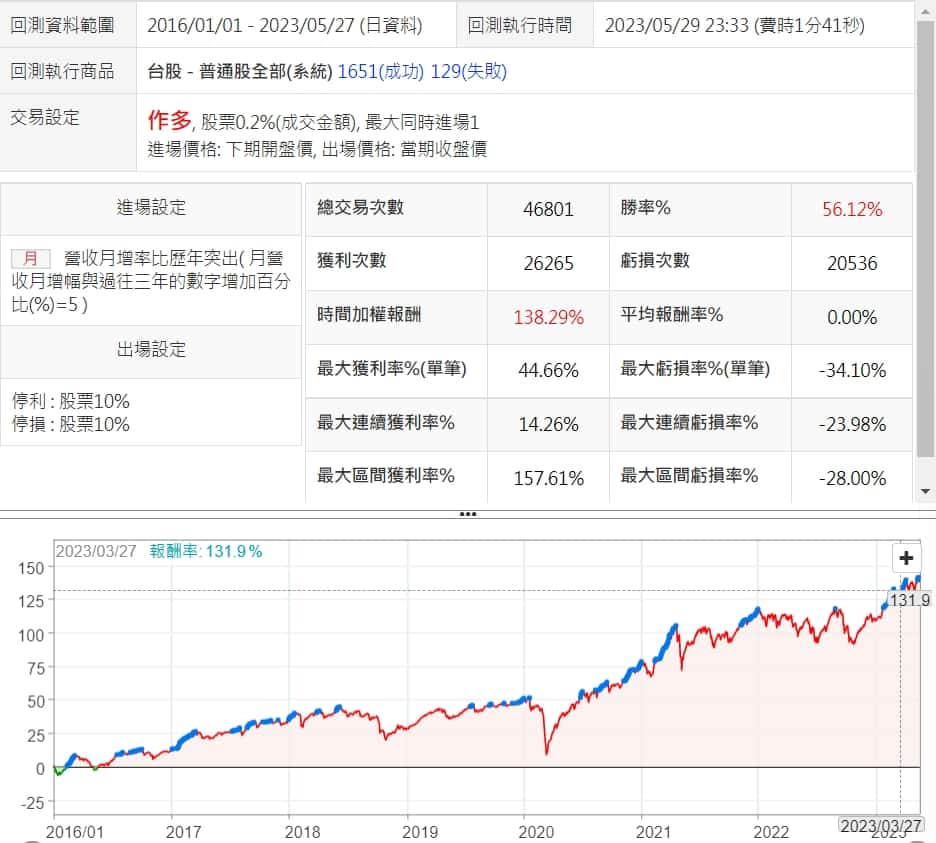Select the 進場設定 section header
Screen dimensions: 936x843
[151, 208]
